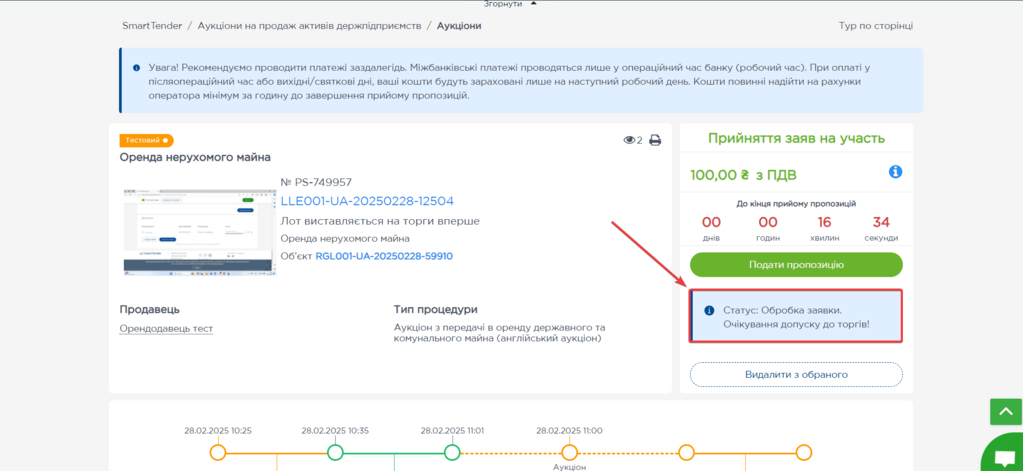Open the lot preview thumbnail image
The image size is (1023, 471).
pyautogui.click(x=197, y=229)
